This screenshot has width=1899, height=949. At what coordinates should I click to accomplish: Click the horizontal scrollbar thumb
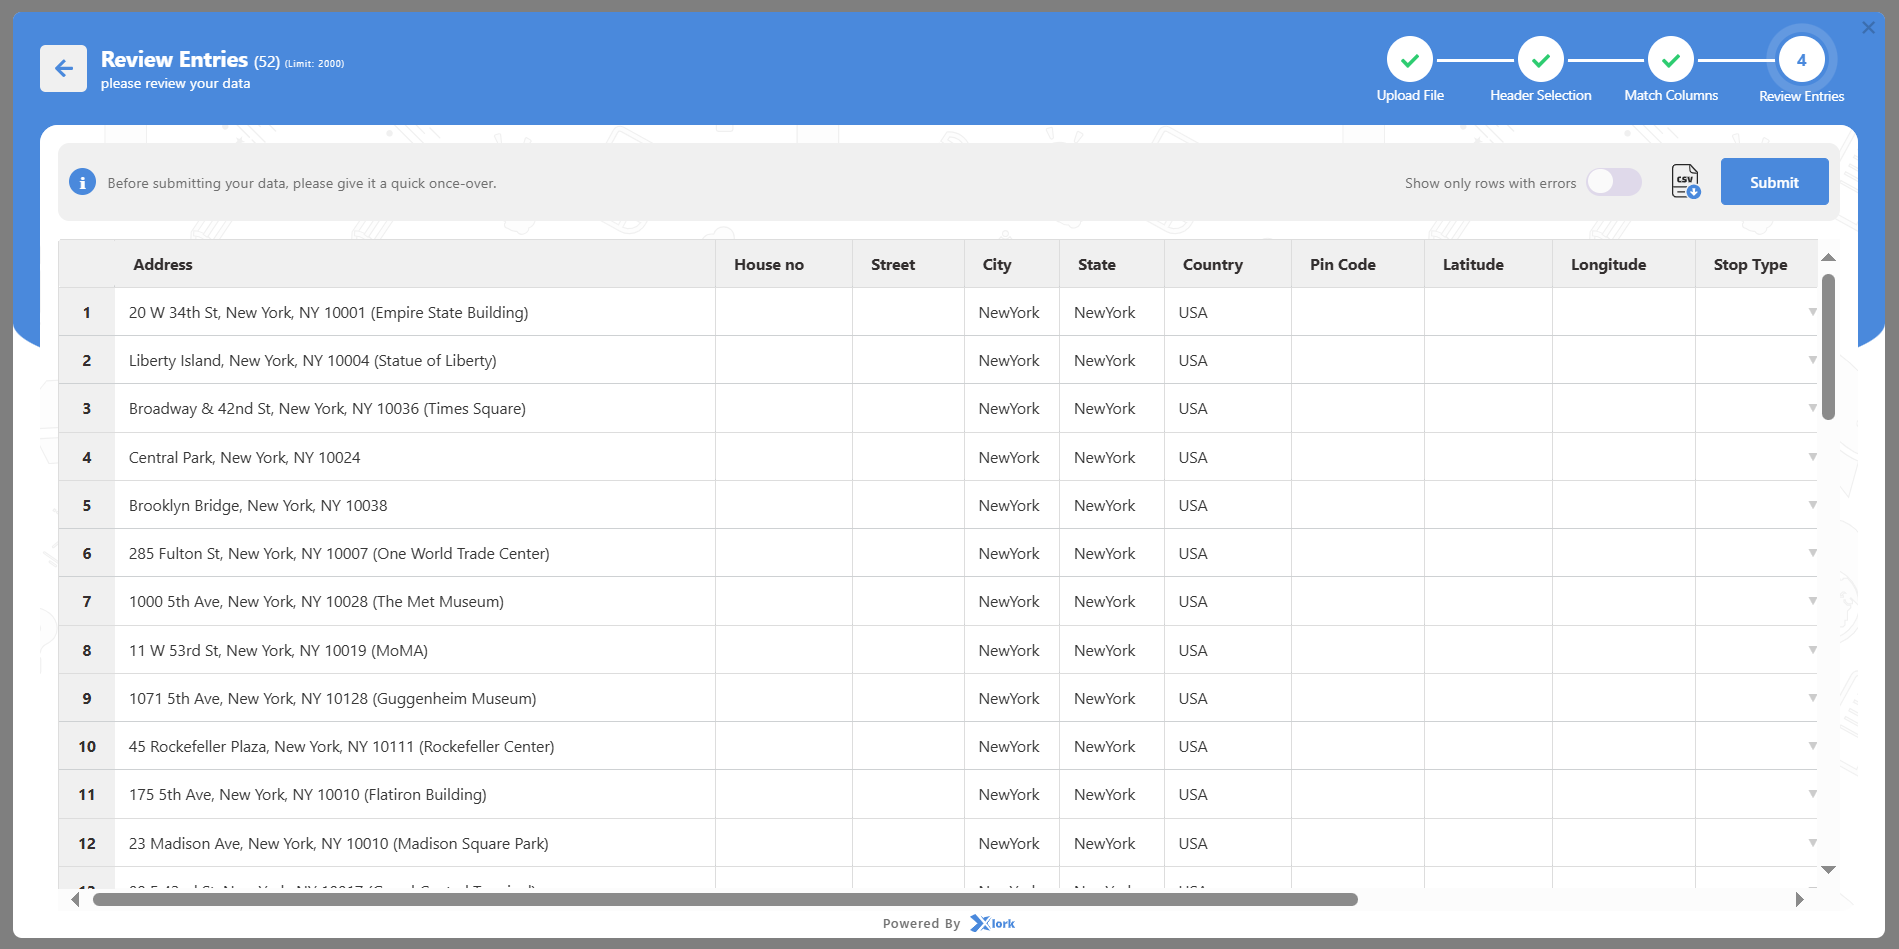pyautogui.click(x=724, y=899)
